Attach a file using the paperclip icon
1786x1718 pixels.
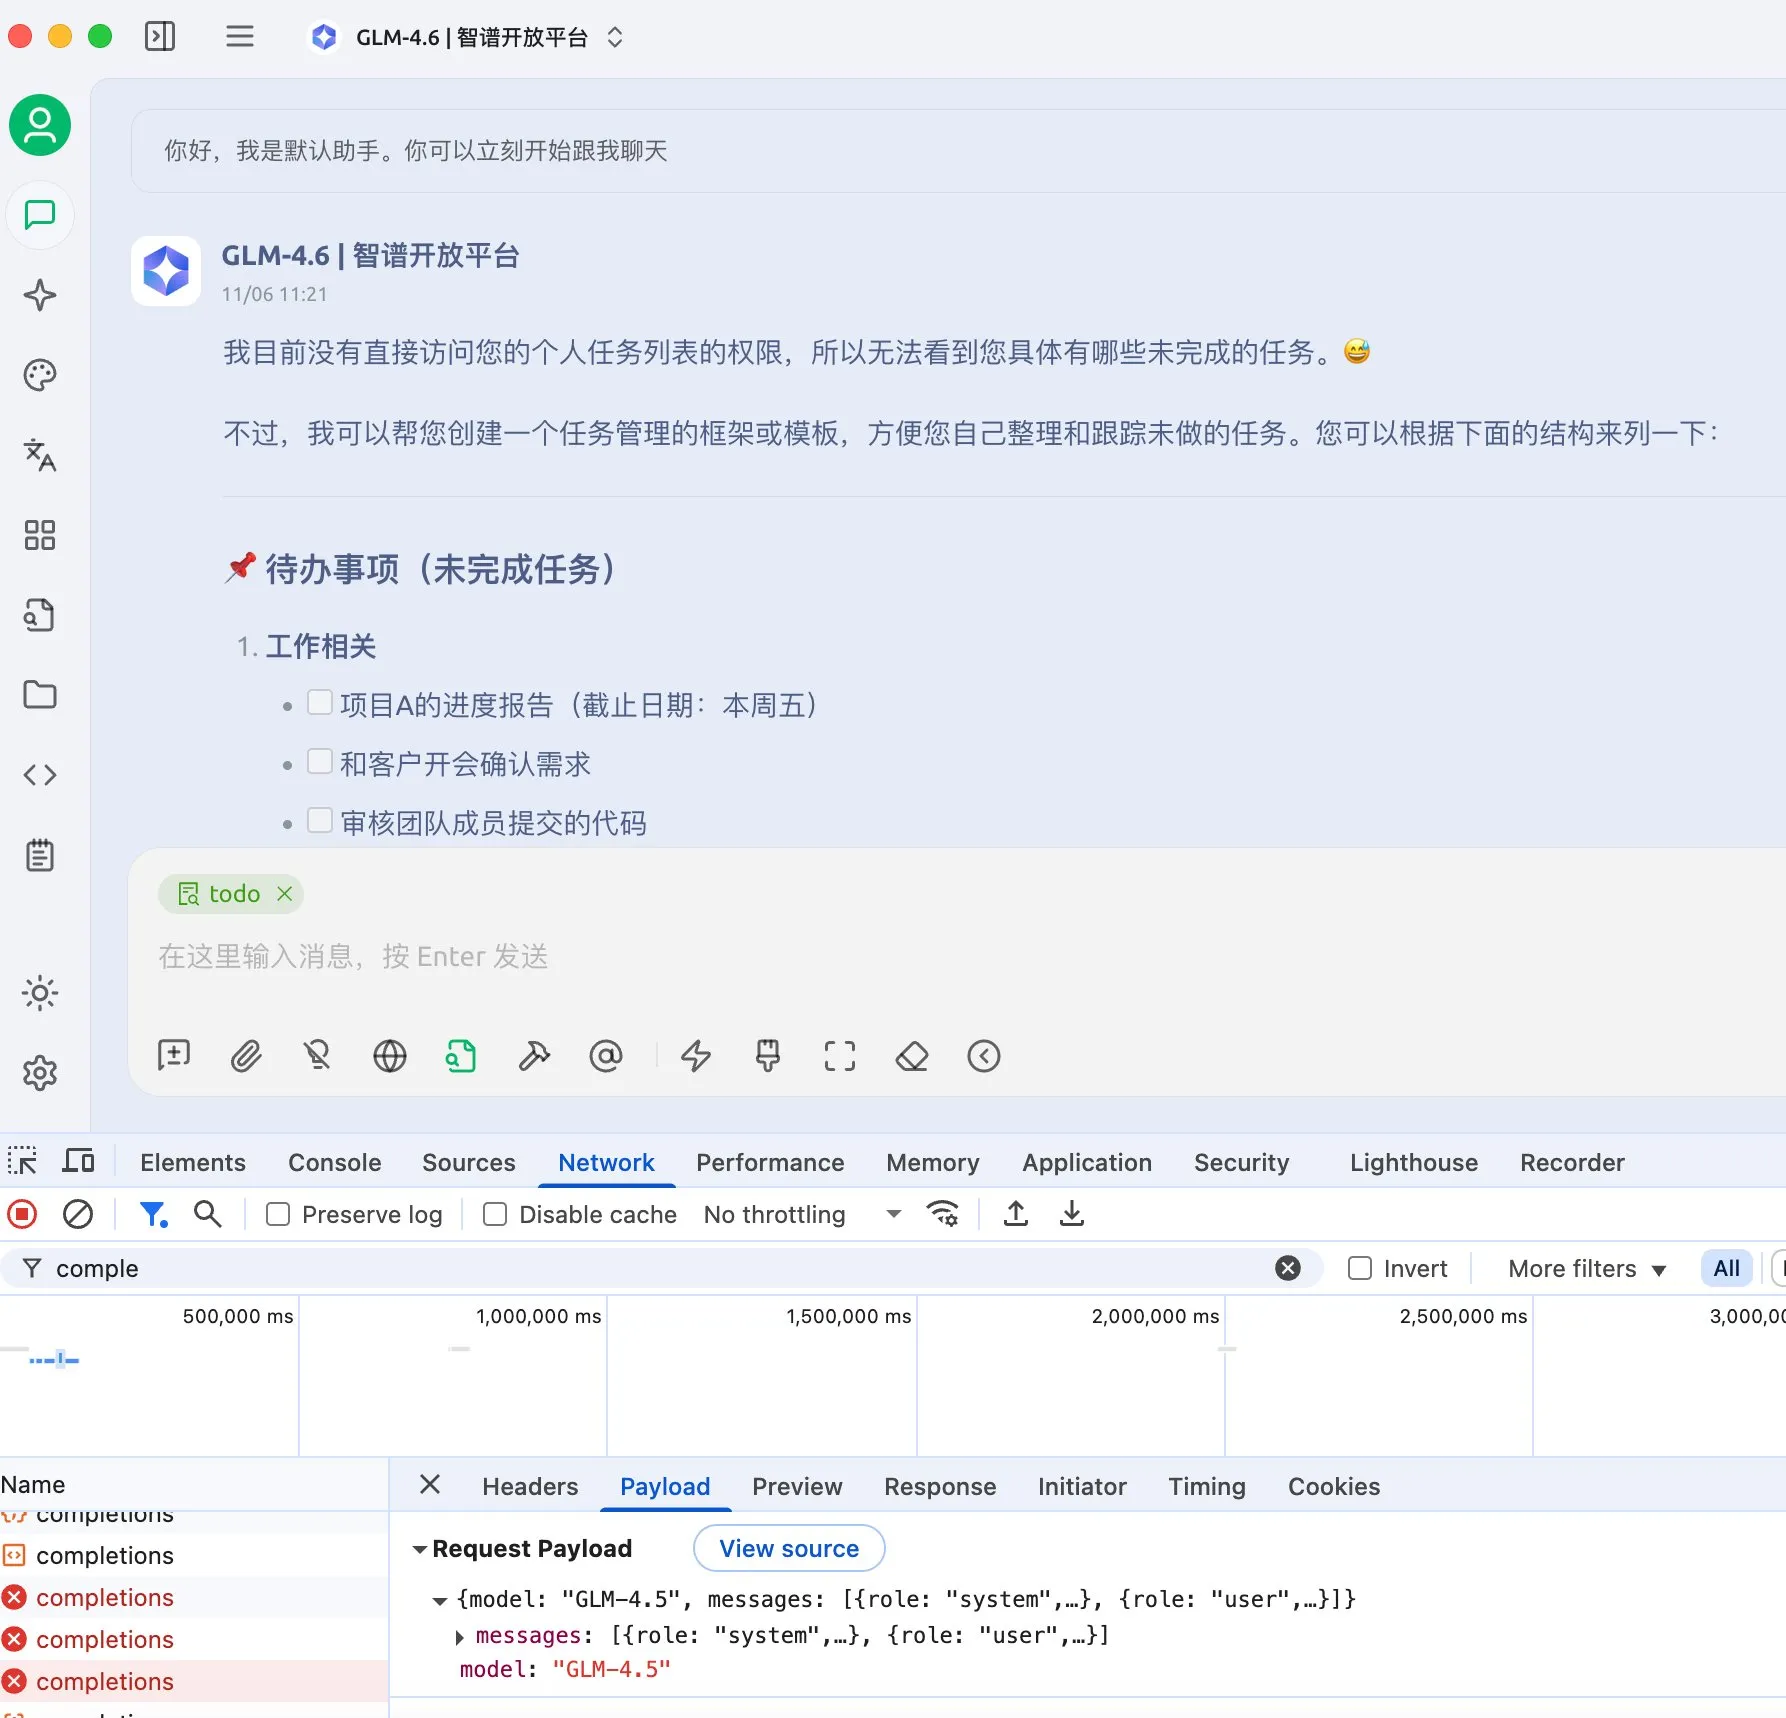246,1056
